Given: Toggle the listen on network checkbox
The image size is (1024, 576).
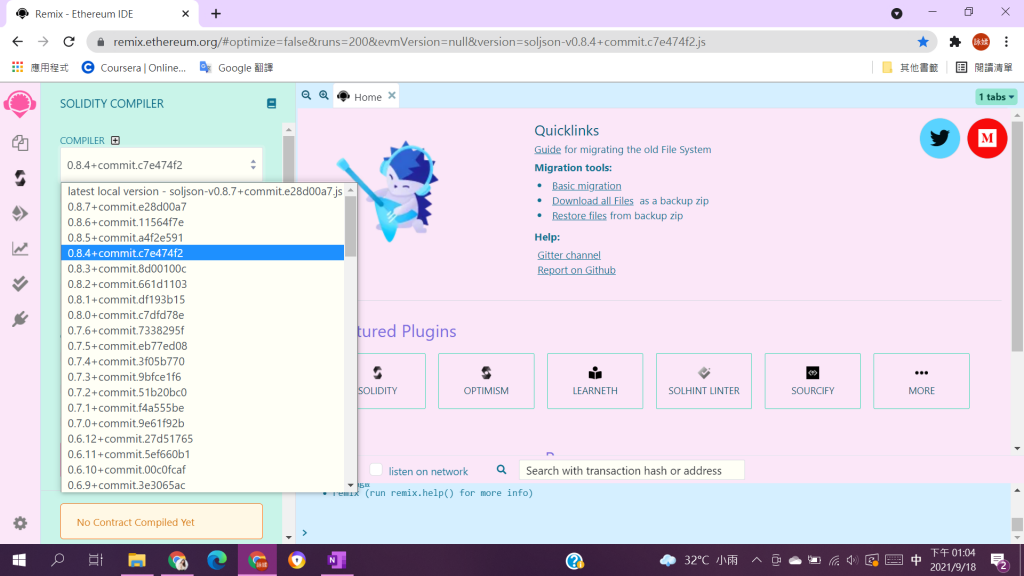Looking at the screenshot, I should point(376,470).
